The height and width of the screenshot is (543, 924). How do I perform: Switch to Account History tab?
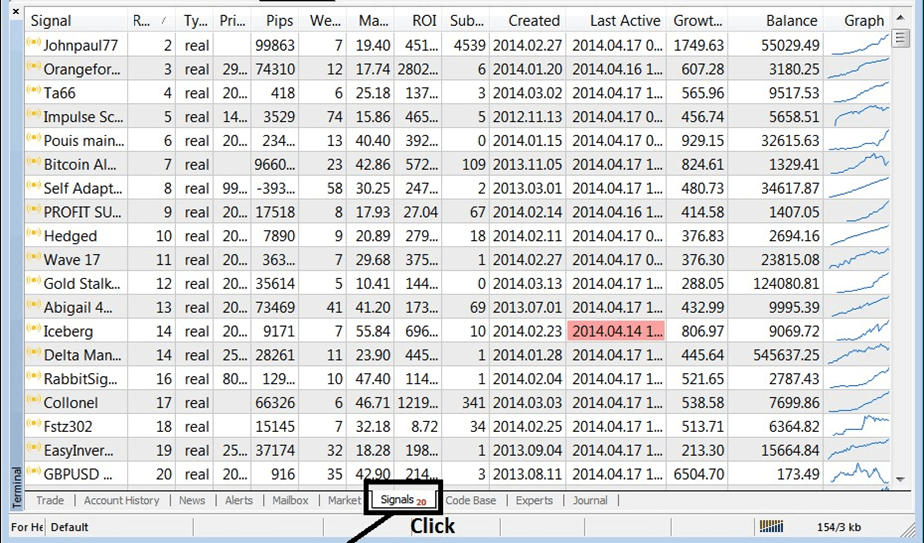(x=121, y=501)
